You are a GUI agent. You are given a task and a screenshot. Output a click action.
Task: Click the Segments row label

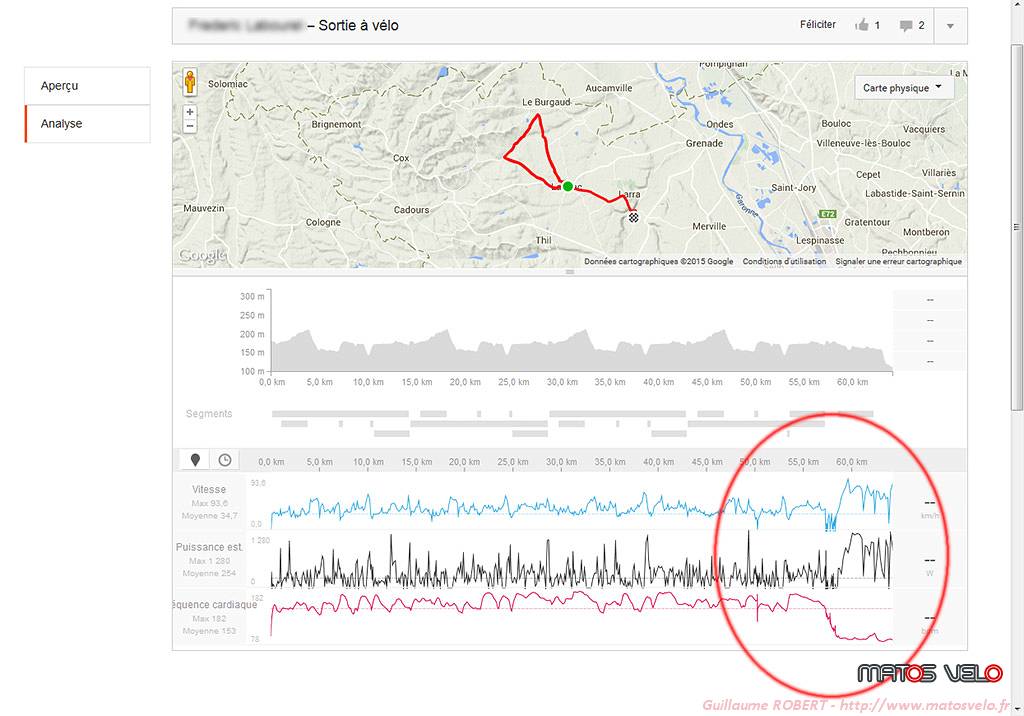coord(209,414)
